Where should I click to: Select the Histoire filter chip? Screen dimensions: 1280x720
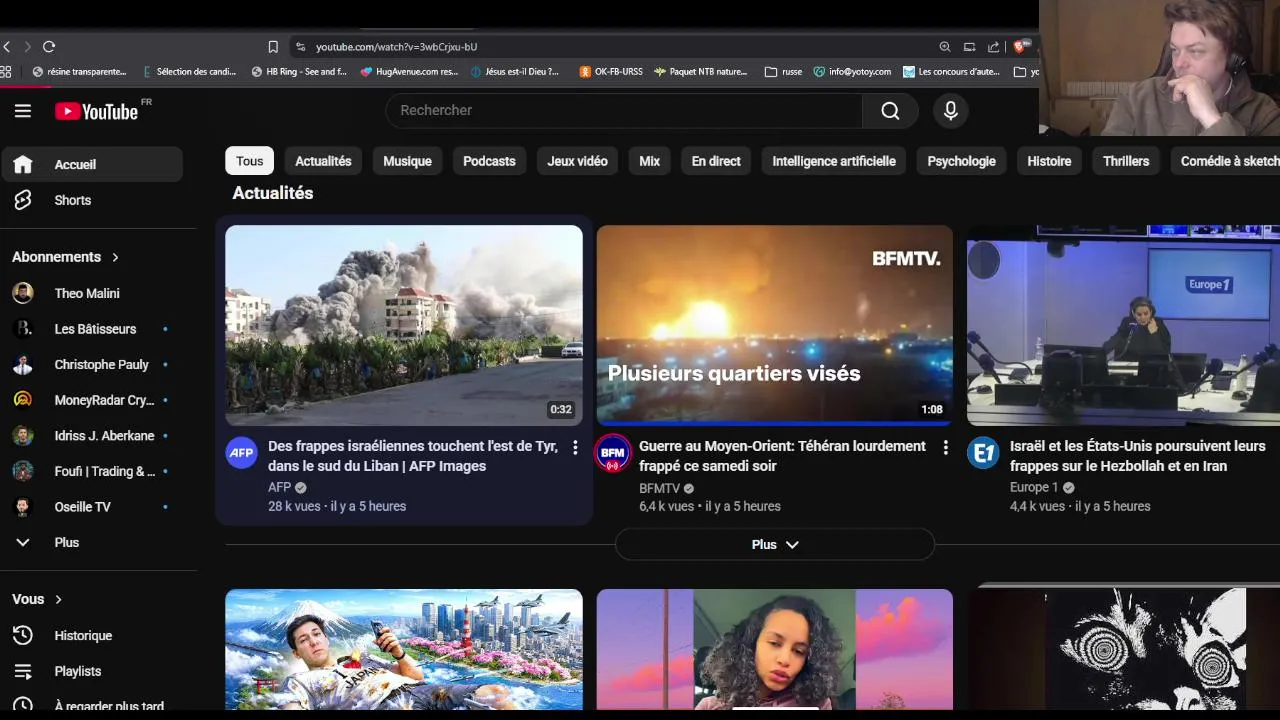[1049, 161]
